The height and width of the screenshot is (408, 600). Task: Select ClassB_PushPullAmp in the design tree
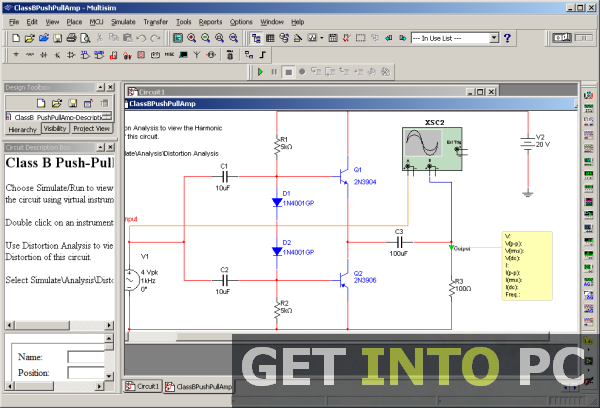coord(59,117)
